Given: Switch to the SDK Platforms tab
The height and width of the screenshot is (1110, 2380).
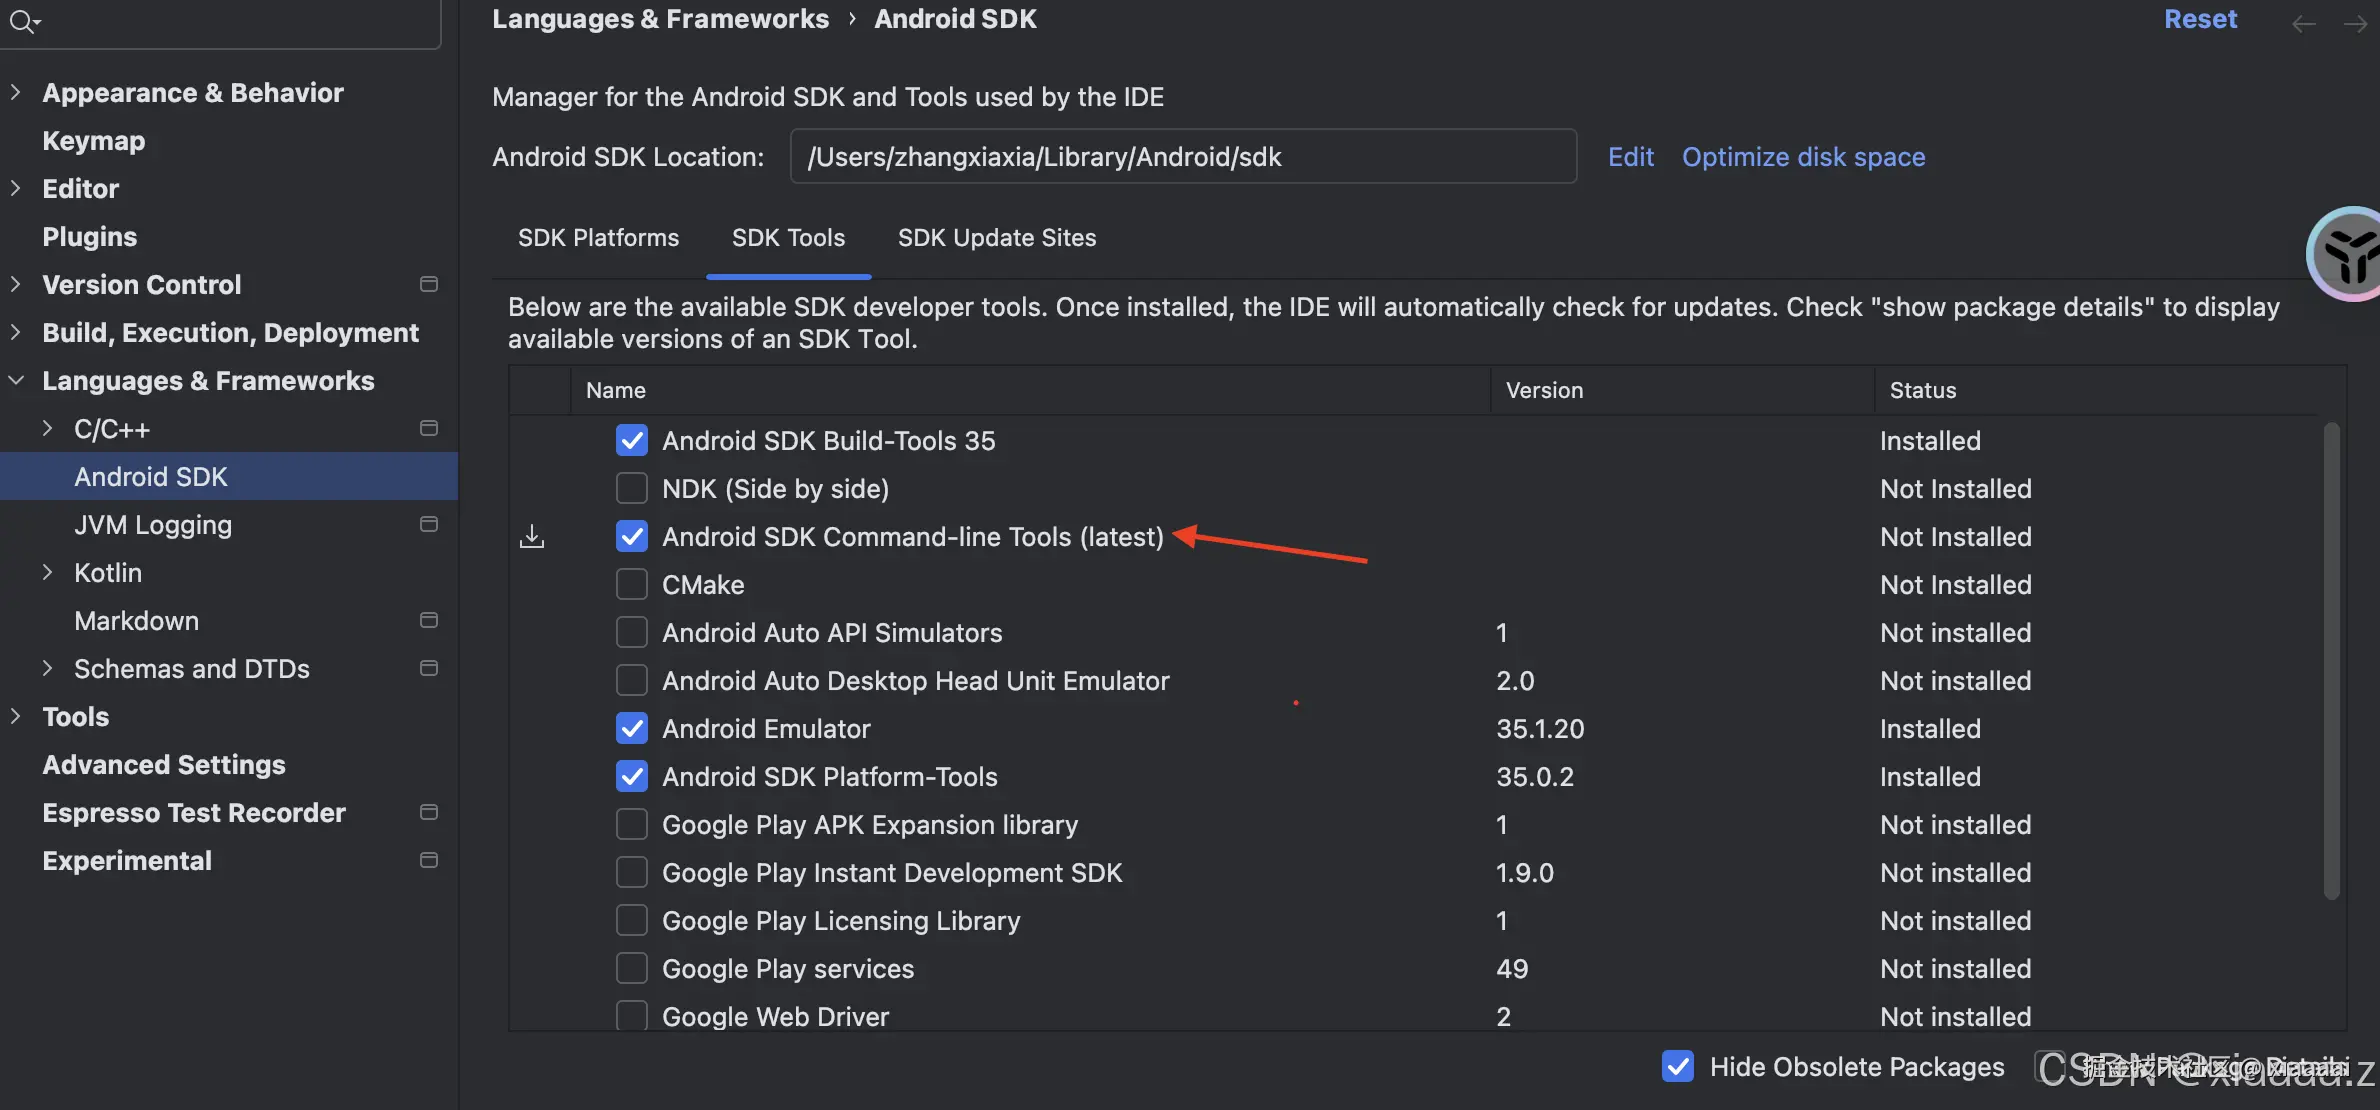Looking at the screenshot, I should 598,238.
